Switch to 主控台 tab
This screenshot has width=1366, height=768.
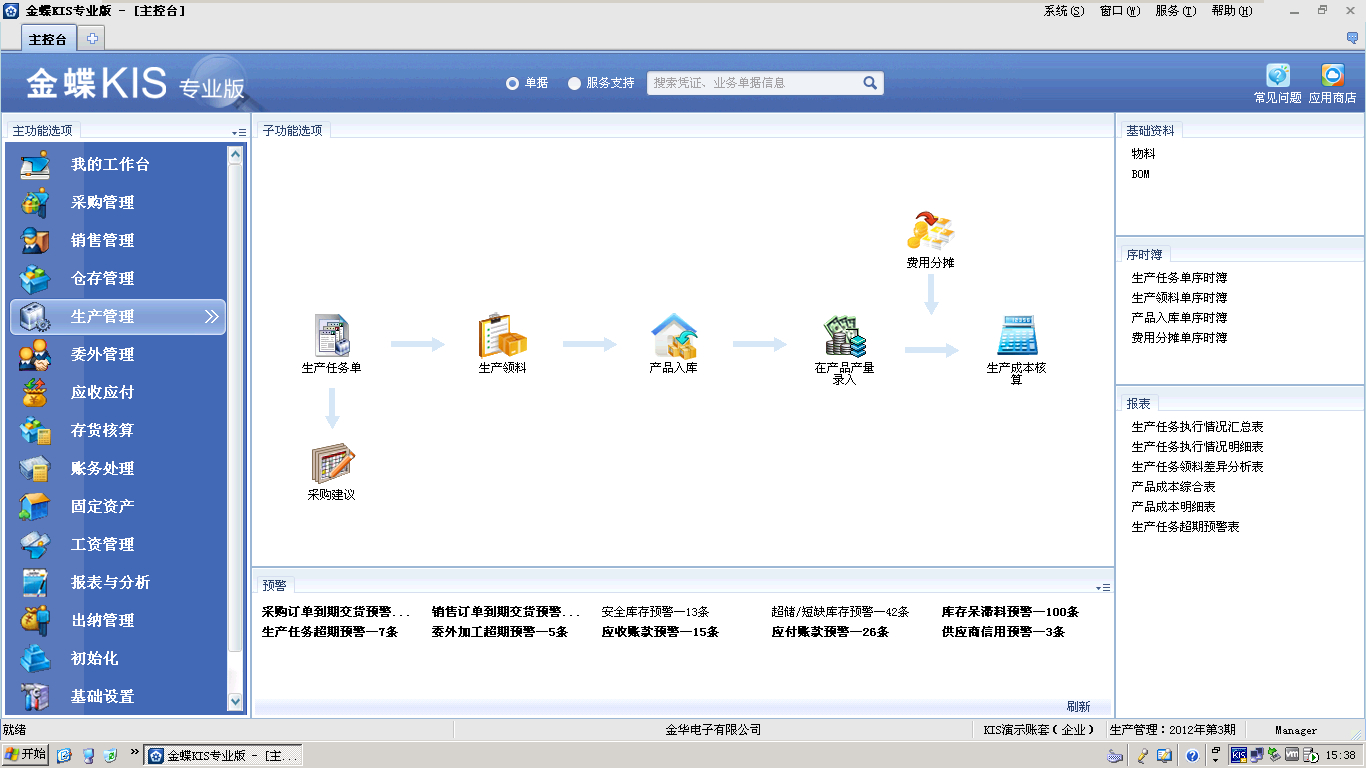click(x=48, y=39)
